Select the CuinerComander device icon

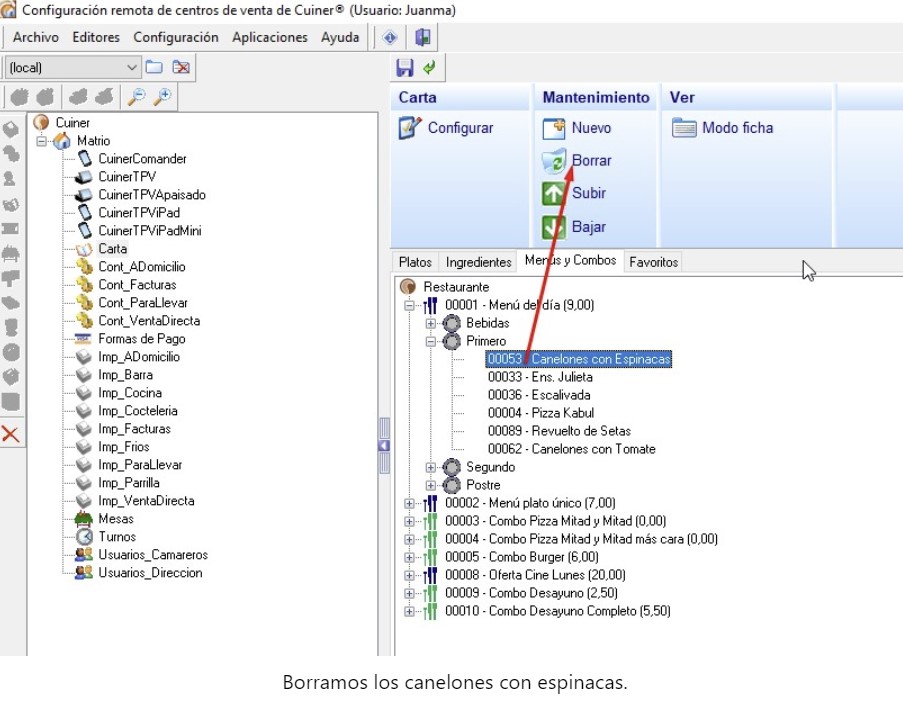(x=85, y=158)
